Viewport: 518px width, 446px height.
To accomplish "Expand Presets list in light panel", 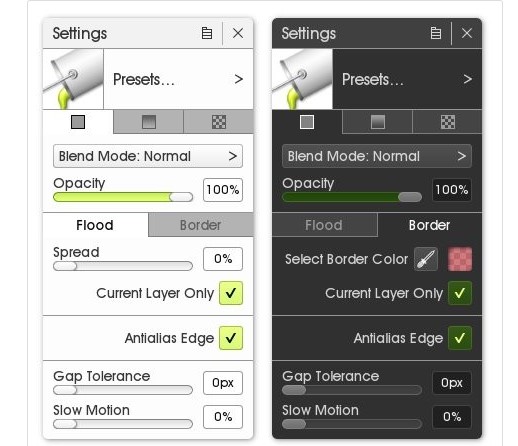I will 178,79.
